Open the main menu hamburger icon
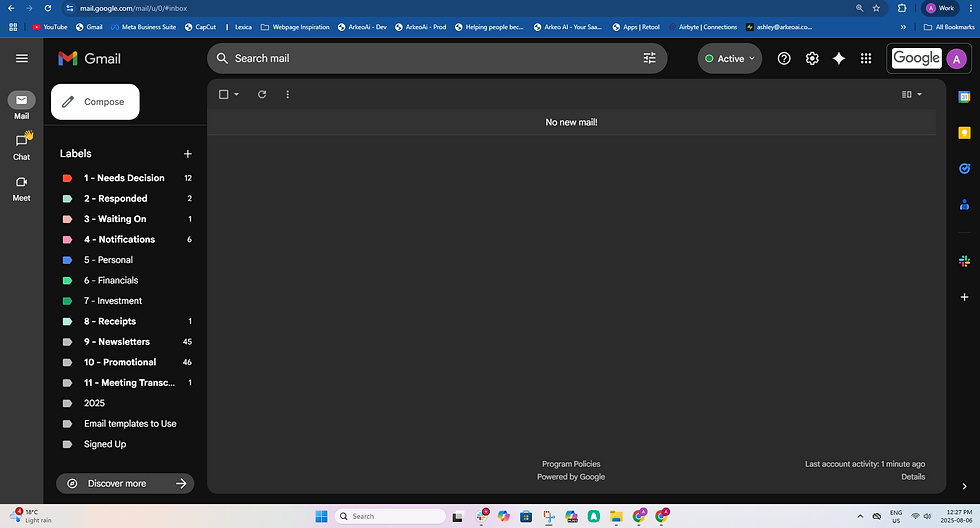This screenshot has height=528, width=980. [22, 58]
